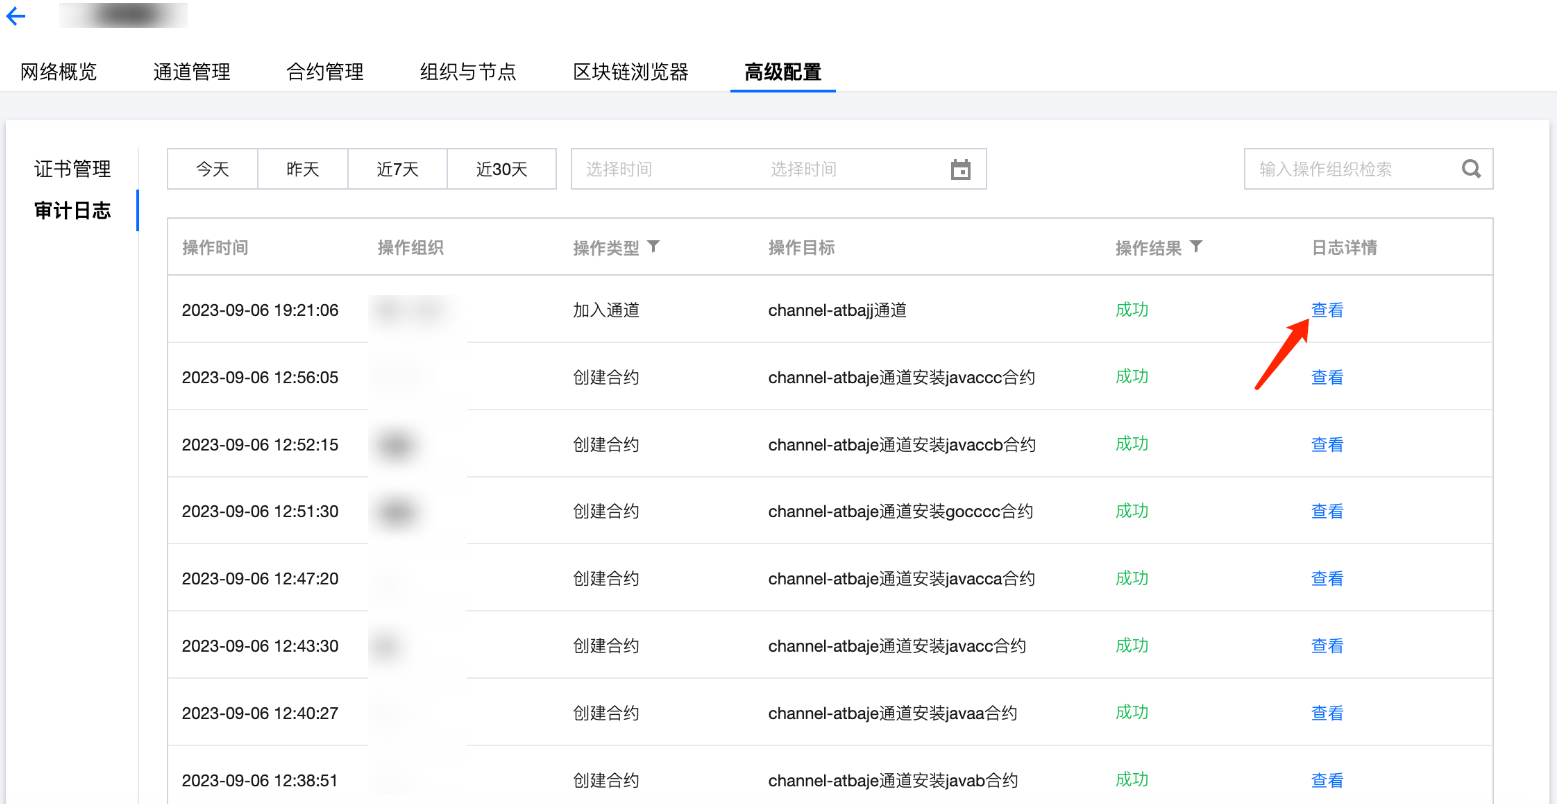The image size is (1557, 804).
Task: Open 证书管理 in the sidebar
Action: click(x=73, y=169)
